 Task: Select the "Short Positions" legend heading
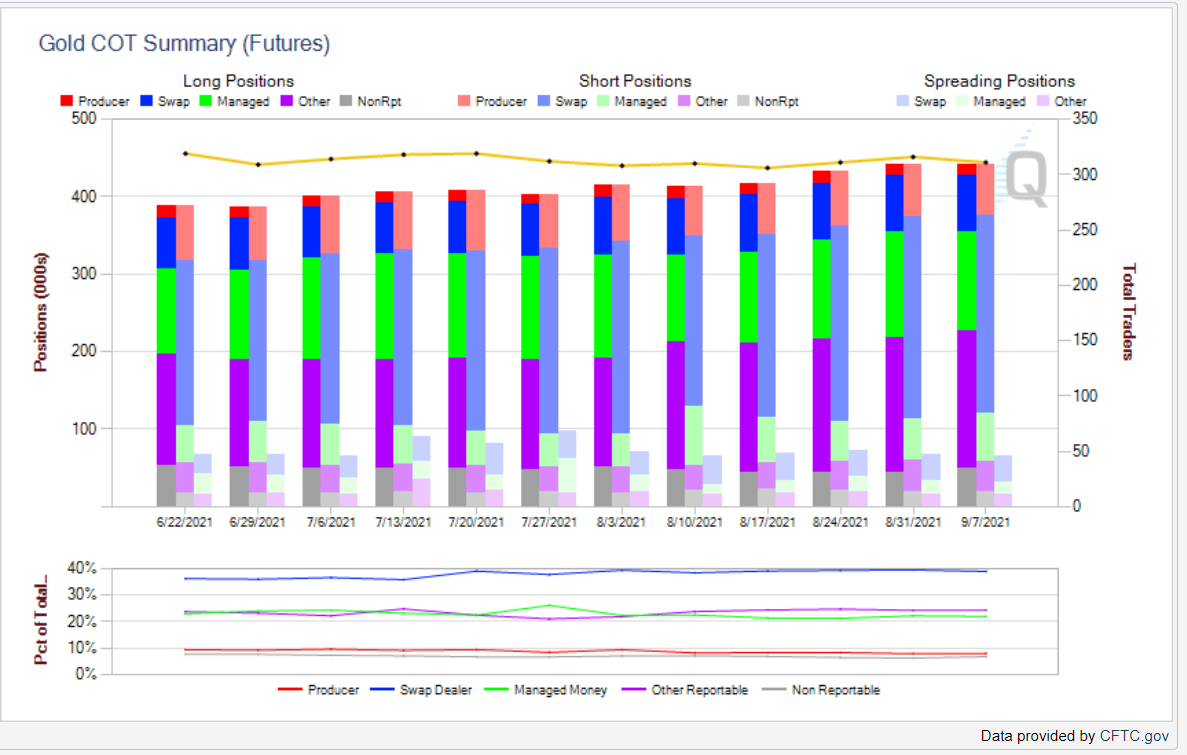click(635, 81)
